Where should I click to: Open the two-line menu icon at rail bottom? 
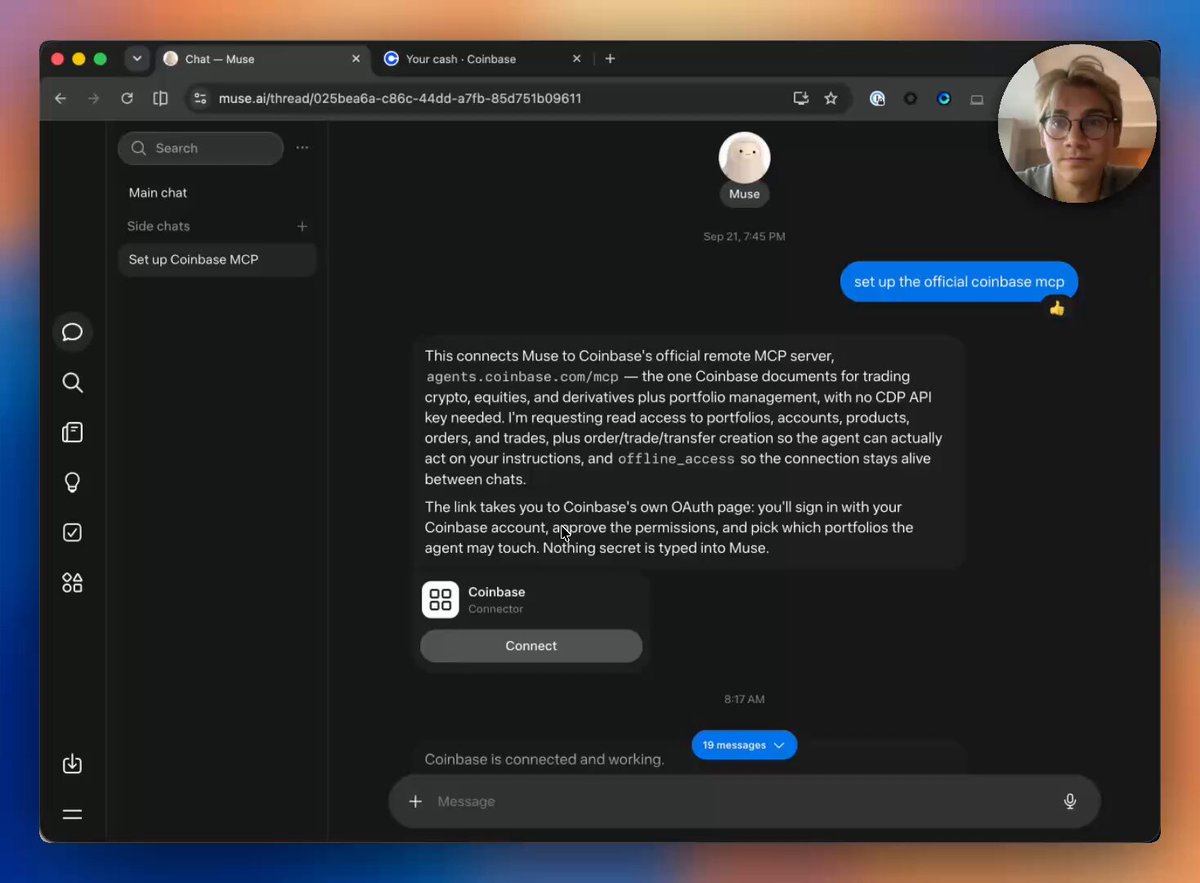[x=72, y=814]
